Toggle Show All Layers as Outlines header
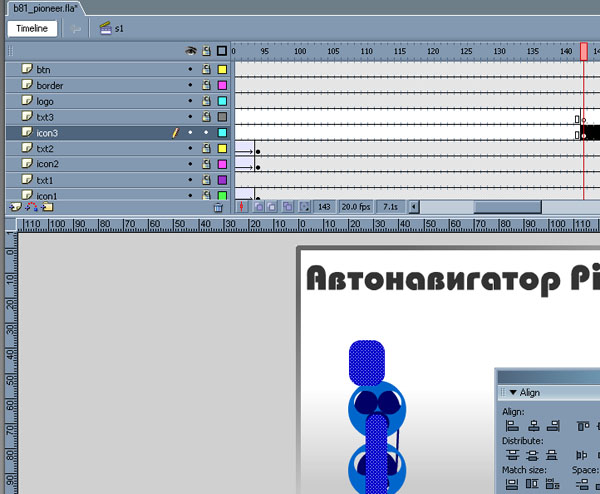Image resolution: width=600 pixels, height=494 pixels. [222, 51]
